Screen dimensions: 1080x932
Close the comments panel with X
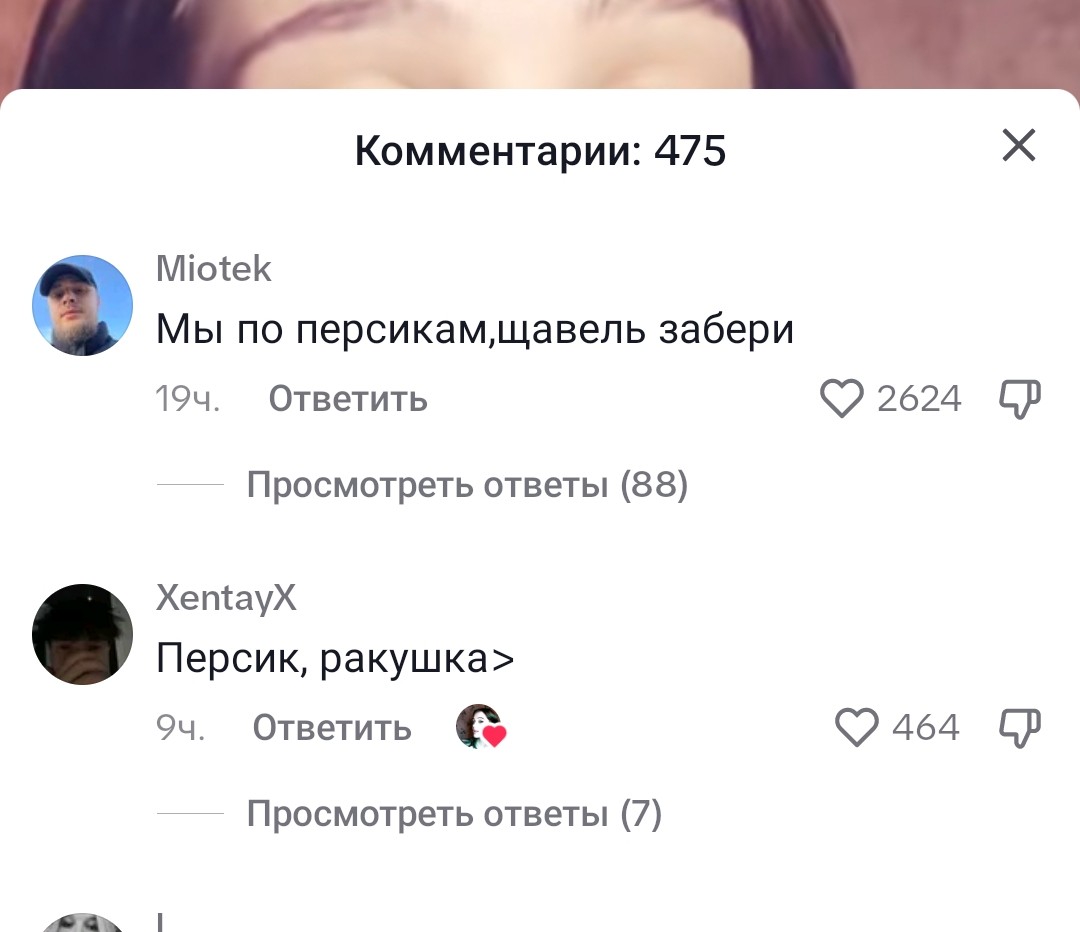coord(1019,145)
